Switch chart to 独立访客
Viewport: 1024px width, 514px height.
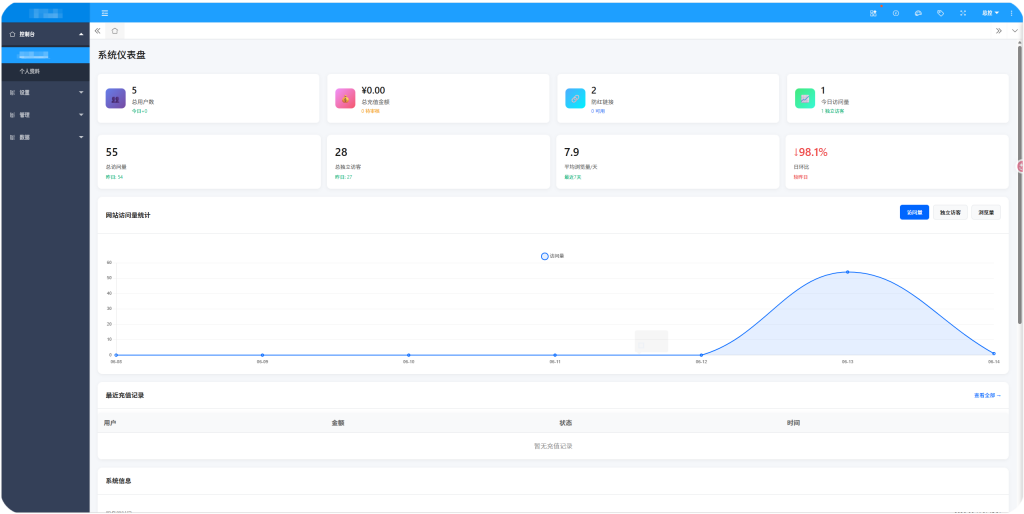(950, 212)
